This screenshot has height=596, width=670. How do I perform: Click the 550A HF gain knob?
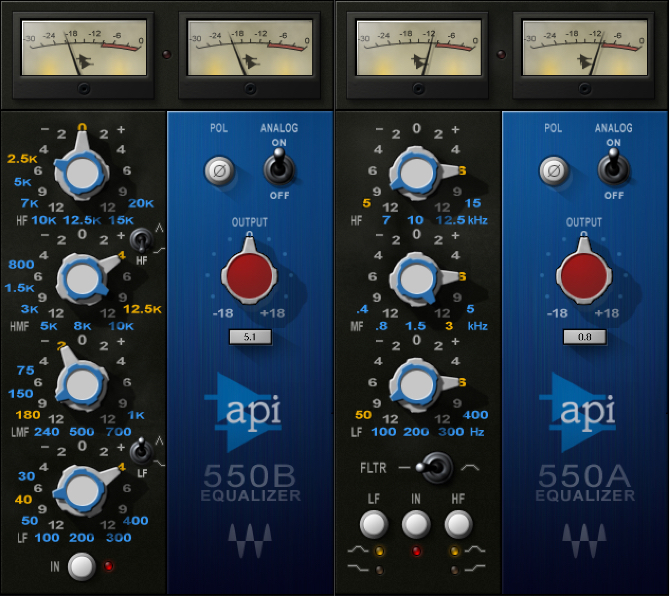(x=416, y=173)
